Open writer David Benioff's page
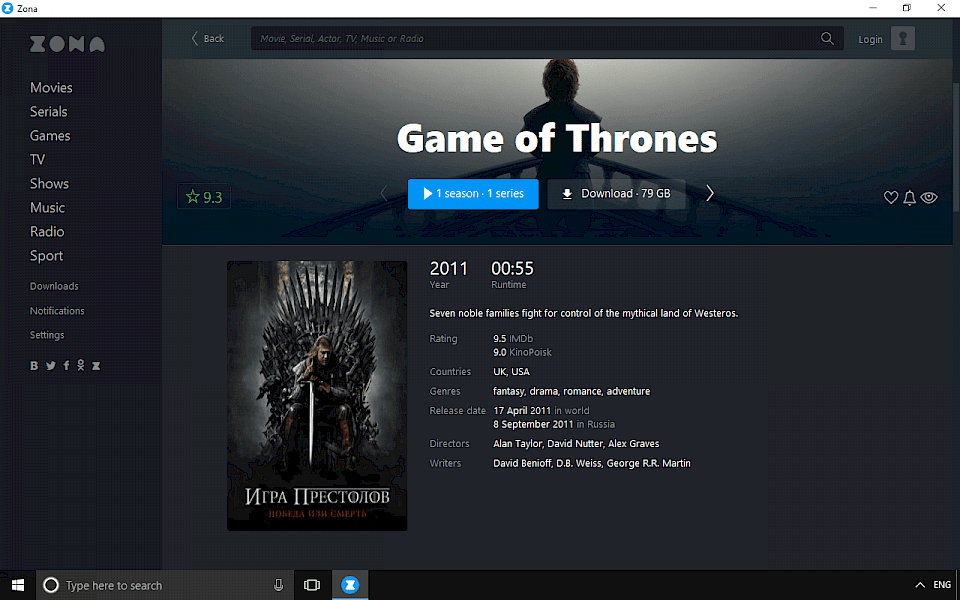Screen dimensions: 960x600 (x=523, y=463)
